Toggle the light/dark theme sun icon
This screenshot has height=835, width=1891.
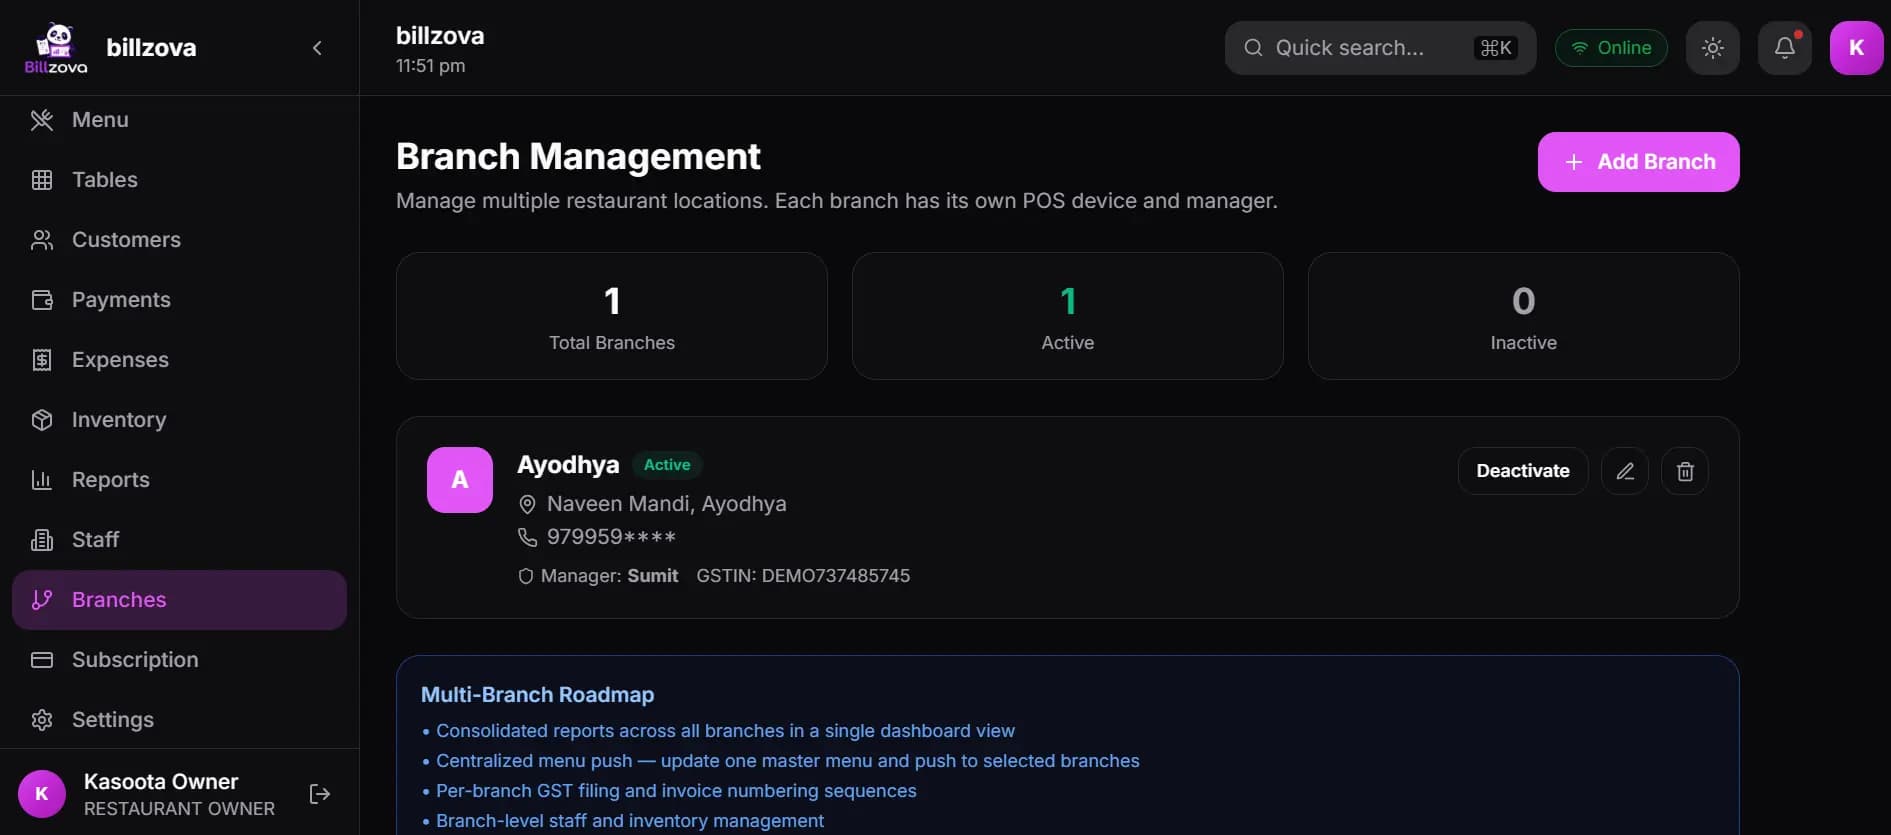[x=1713, y=48]
